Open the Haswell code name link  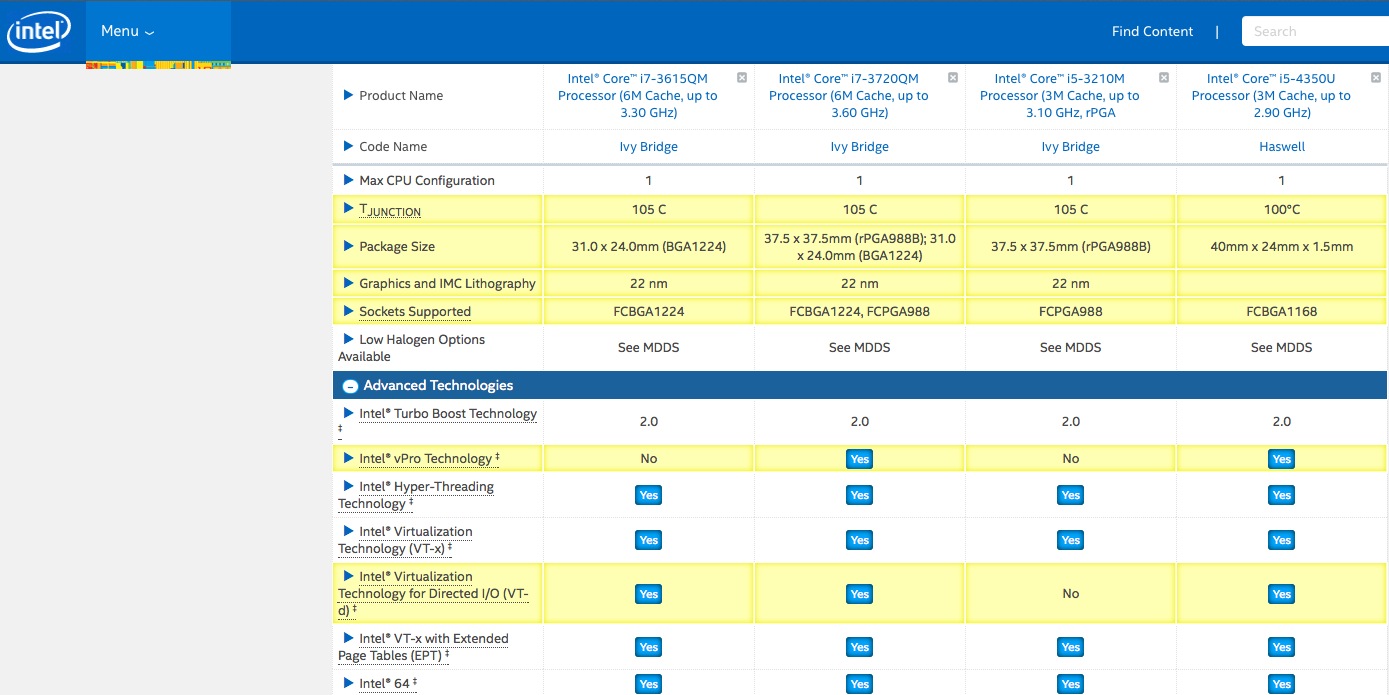point(1282,146)
